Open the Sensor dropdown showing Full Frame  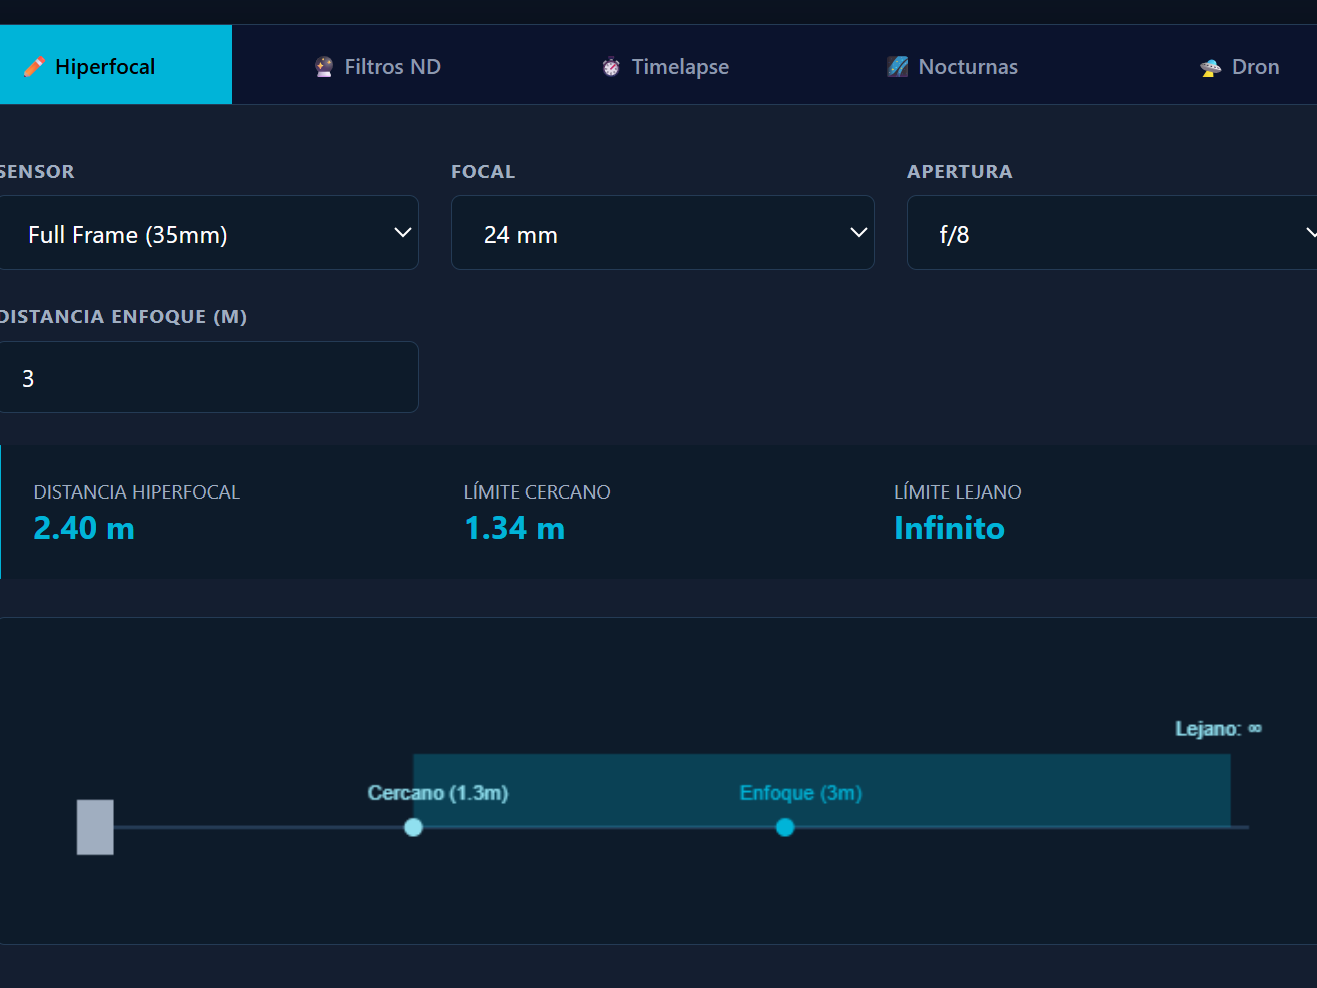click(208, 233)
